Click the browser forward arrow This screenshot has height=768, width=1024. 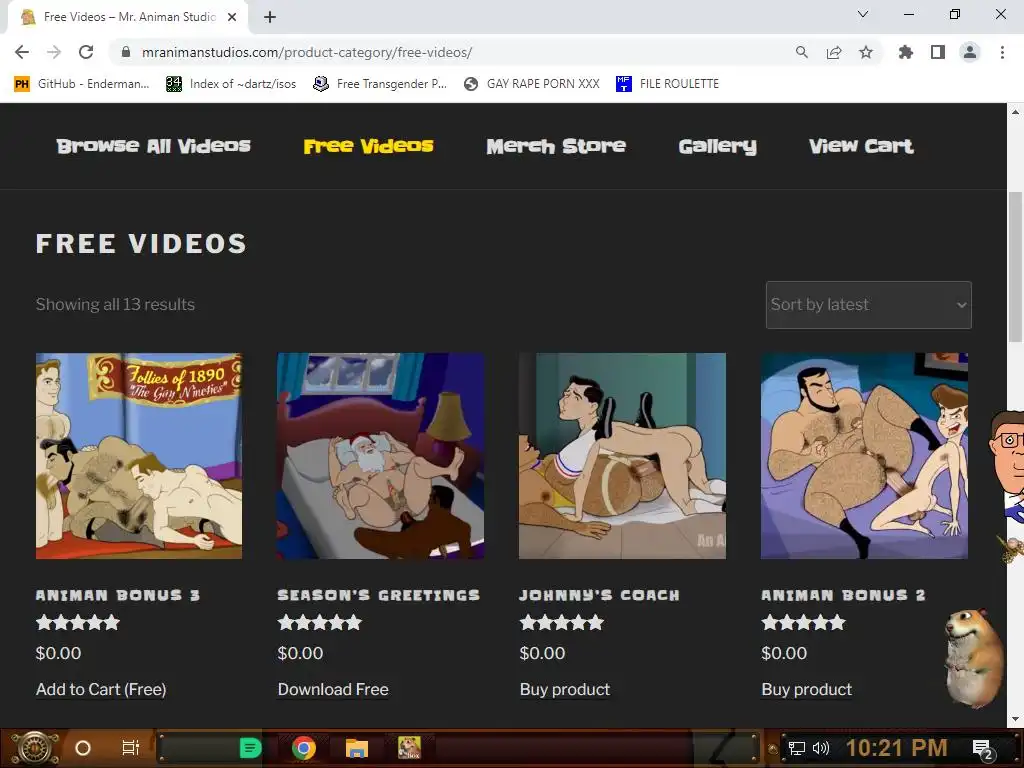click(54, 52)
